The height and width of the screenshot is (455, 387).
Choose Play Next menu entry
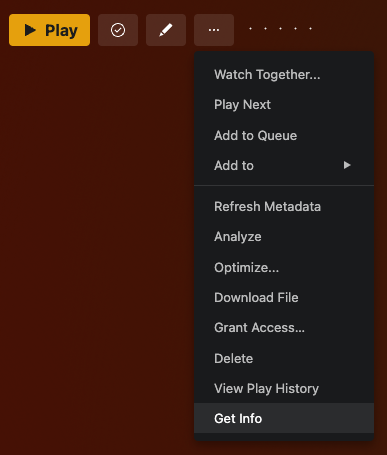click(x=284, y=105)
